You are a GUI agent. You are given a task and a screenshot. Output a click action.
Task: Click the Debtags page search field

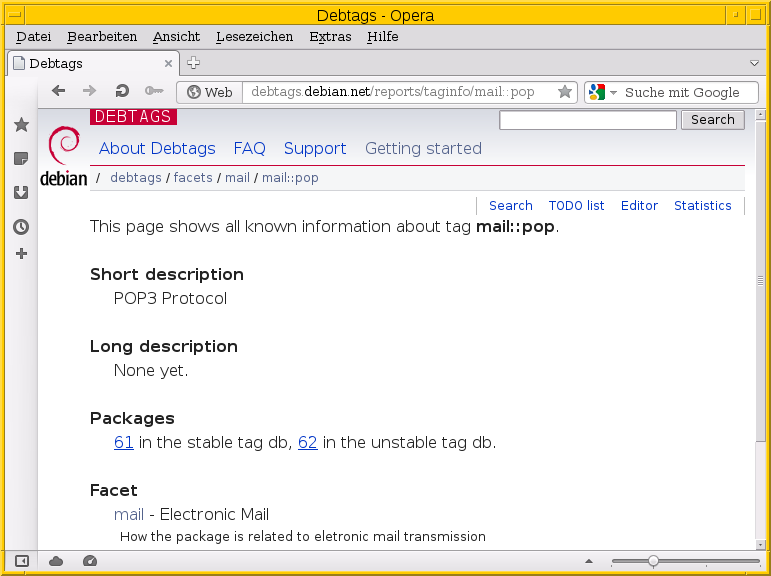[x=588, y=120]
